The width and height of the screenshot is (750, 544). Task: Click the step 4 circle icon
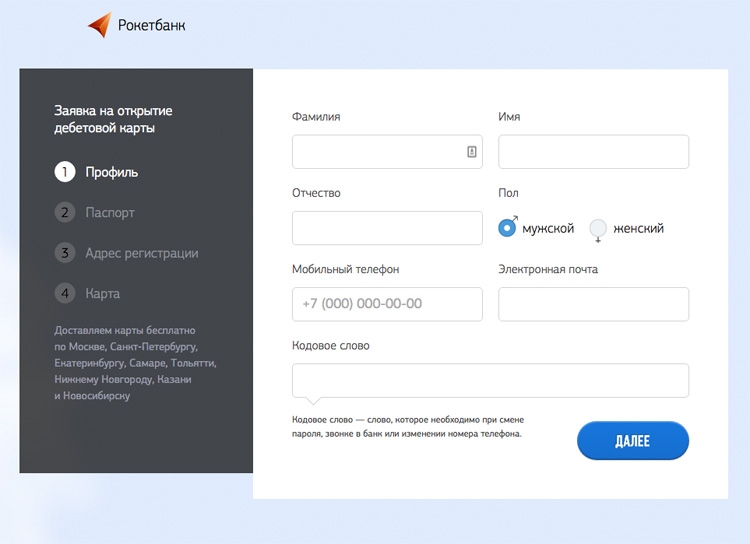coord(65,293)
